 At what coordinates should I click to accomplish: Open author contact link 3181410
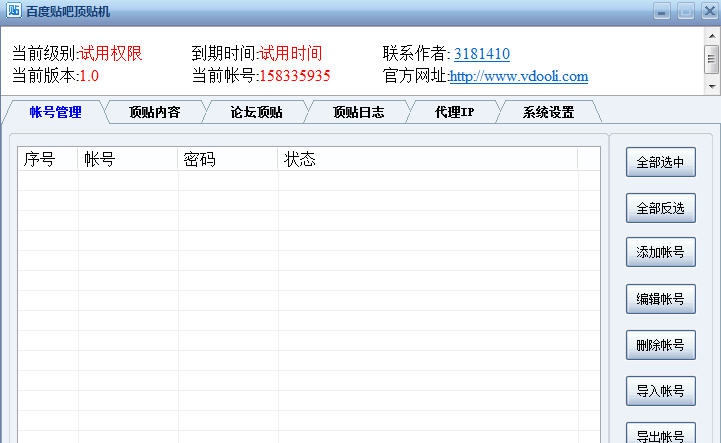[x=482, y=54]
